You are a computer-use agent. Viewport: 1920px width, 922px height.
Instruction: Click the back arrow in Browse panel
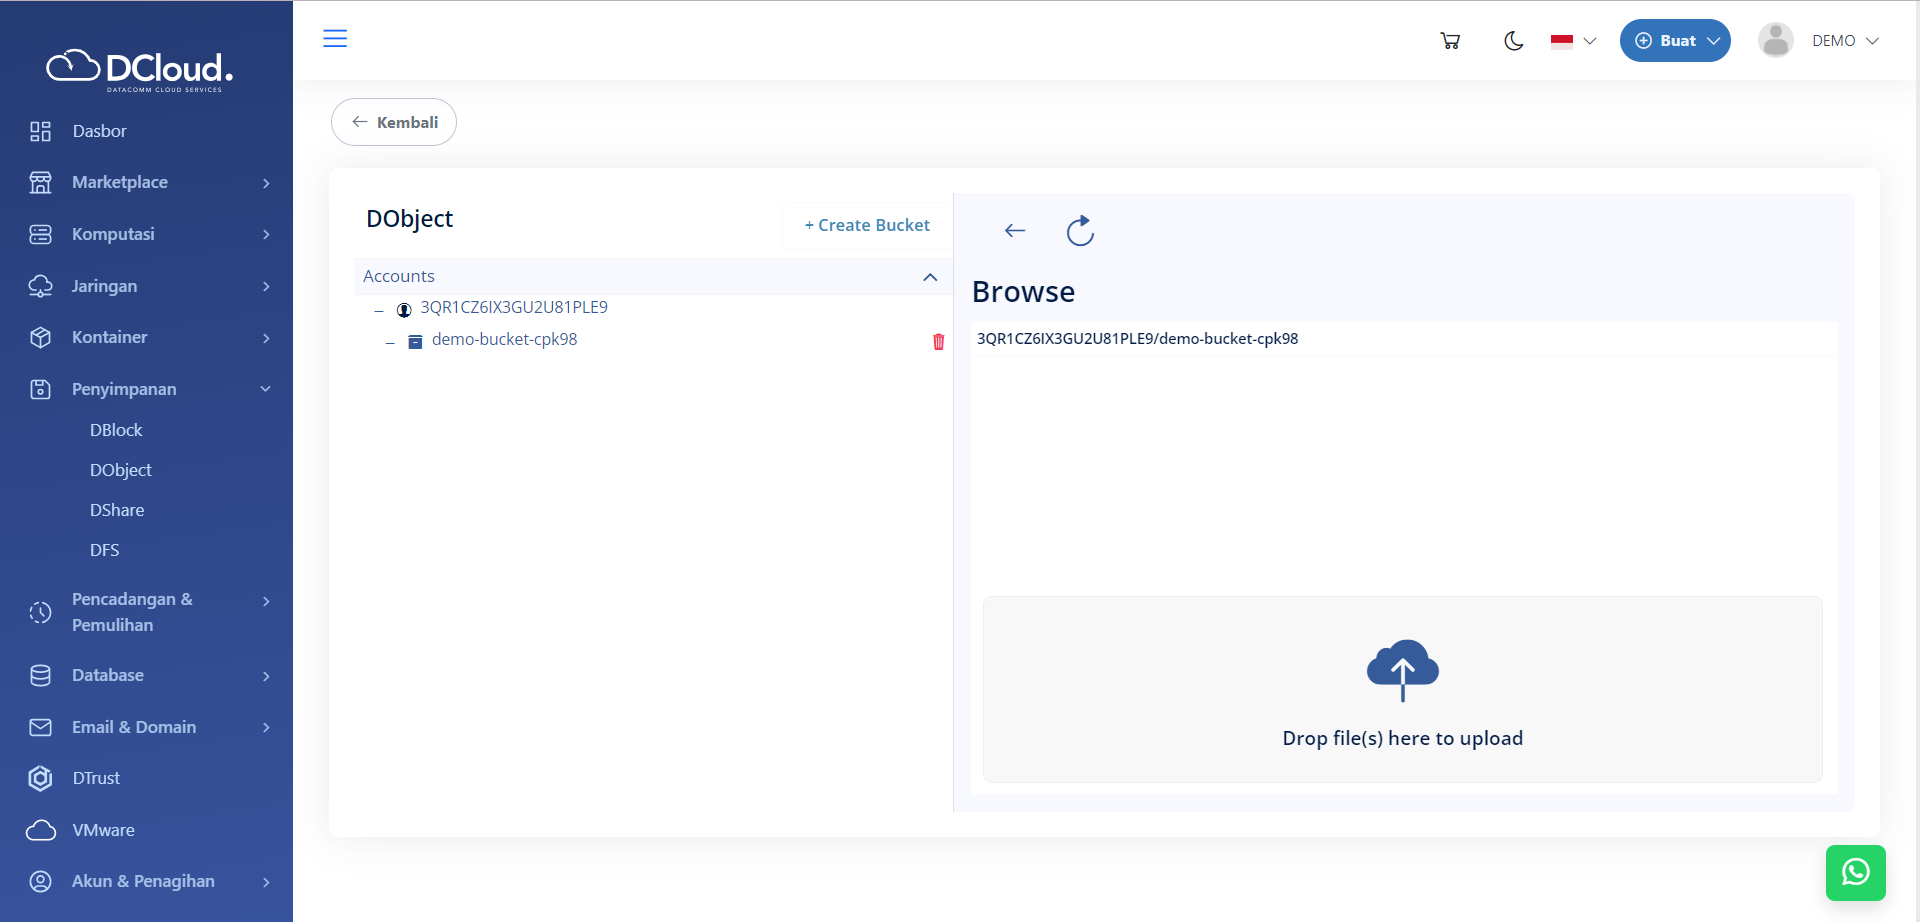tap(1015, 231)
